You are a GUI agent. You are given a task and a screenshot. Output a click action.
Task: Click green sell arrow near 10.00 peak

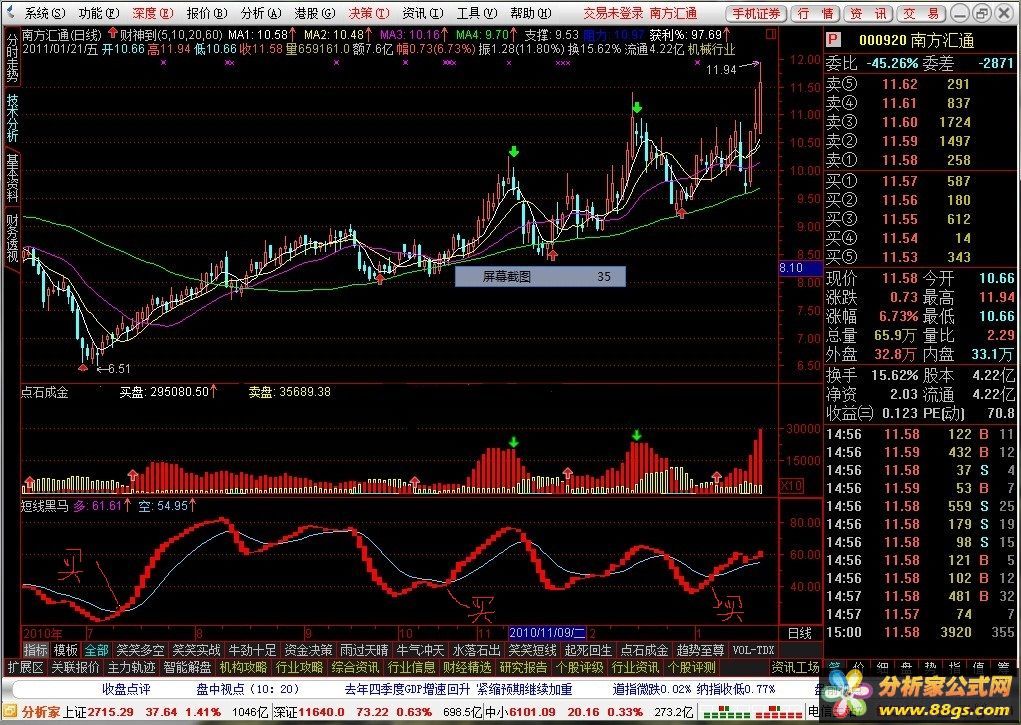pyautogui.click(x=514, y=152)
